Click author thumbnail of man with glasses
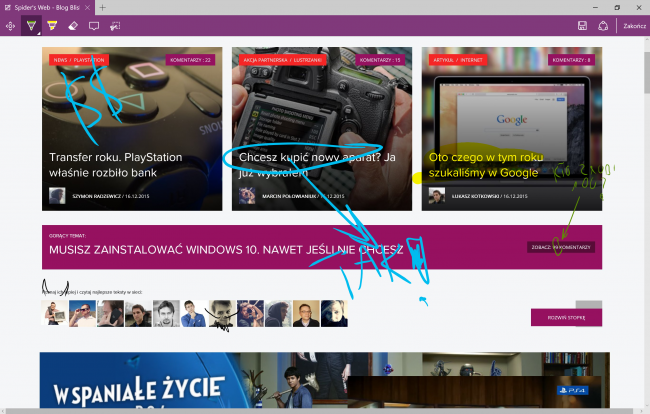This screenshot has height=414, width=650. point(306,314)
